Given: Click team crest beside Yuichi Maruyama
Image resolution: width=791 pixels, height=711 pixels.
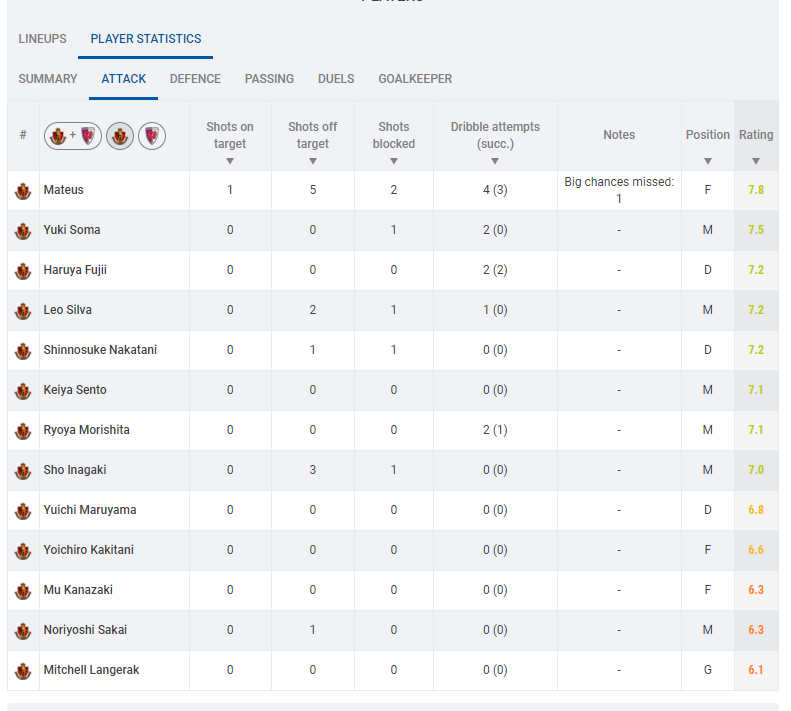Looking at the screenshot, I should coord(23,511).
